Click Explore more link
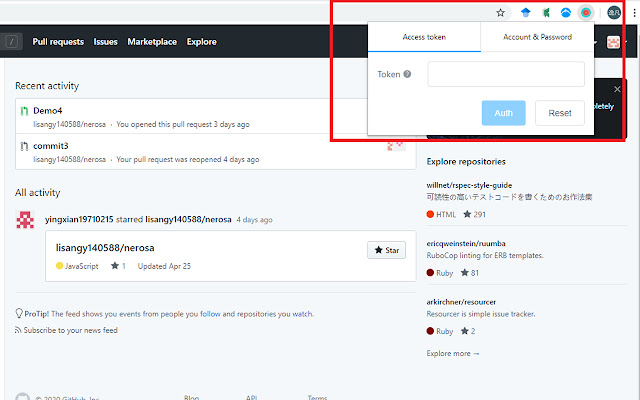 [453, 353]
